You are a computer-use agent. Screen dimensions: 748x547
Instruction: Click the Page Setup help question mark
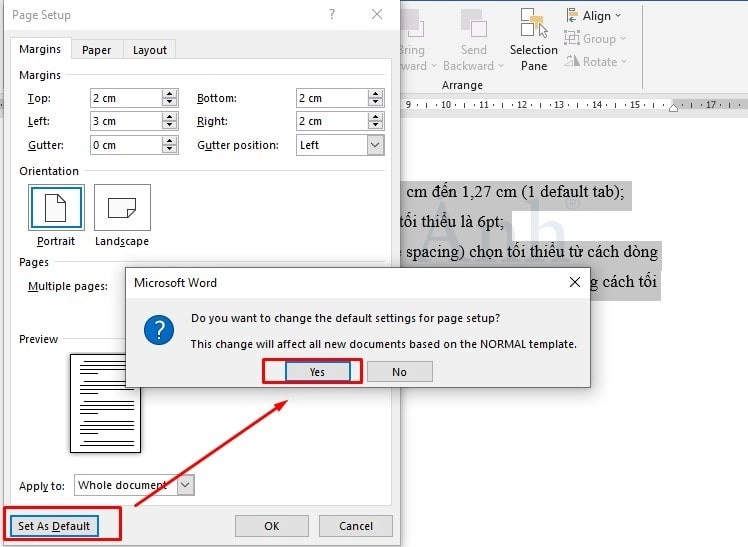332,14
